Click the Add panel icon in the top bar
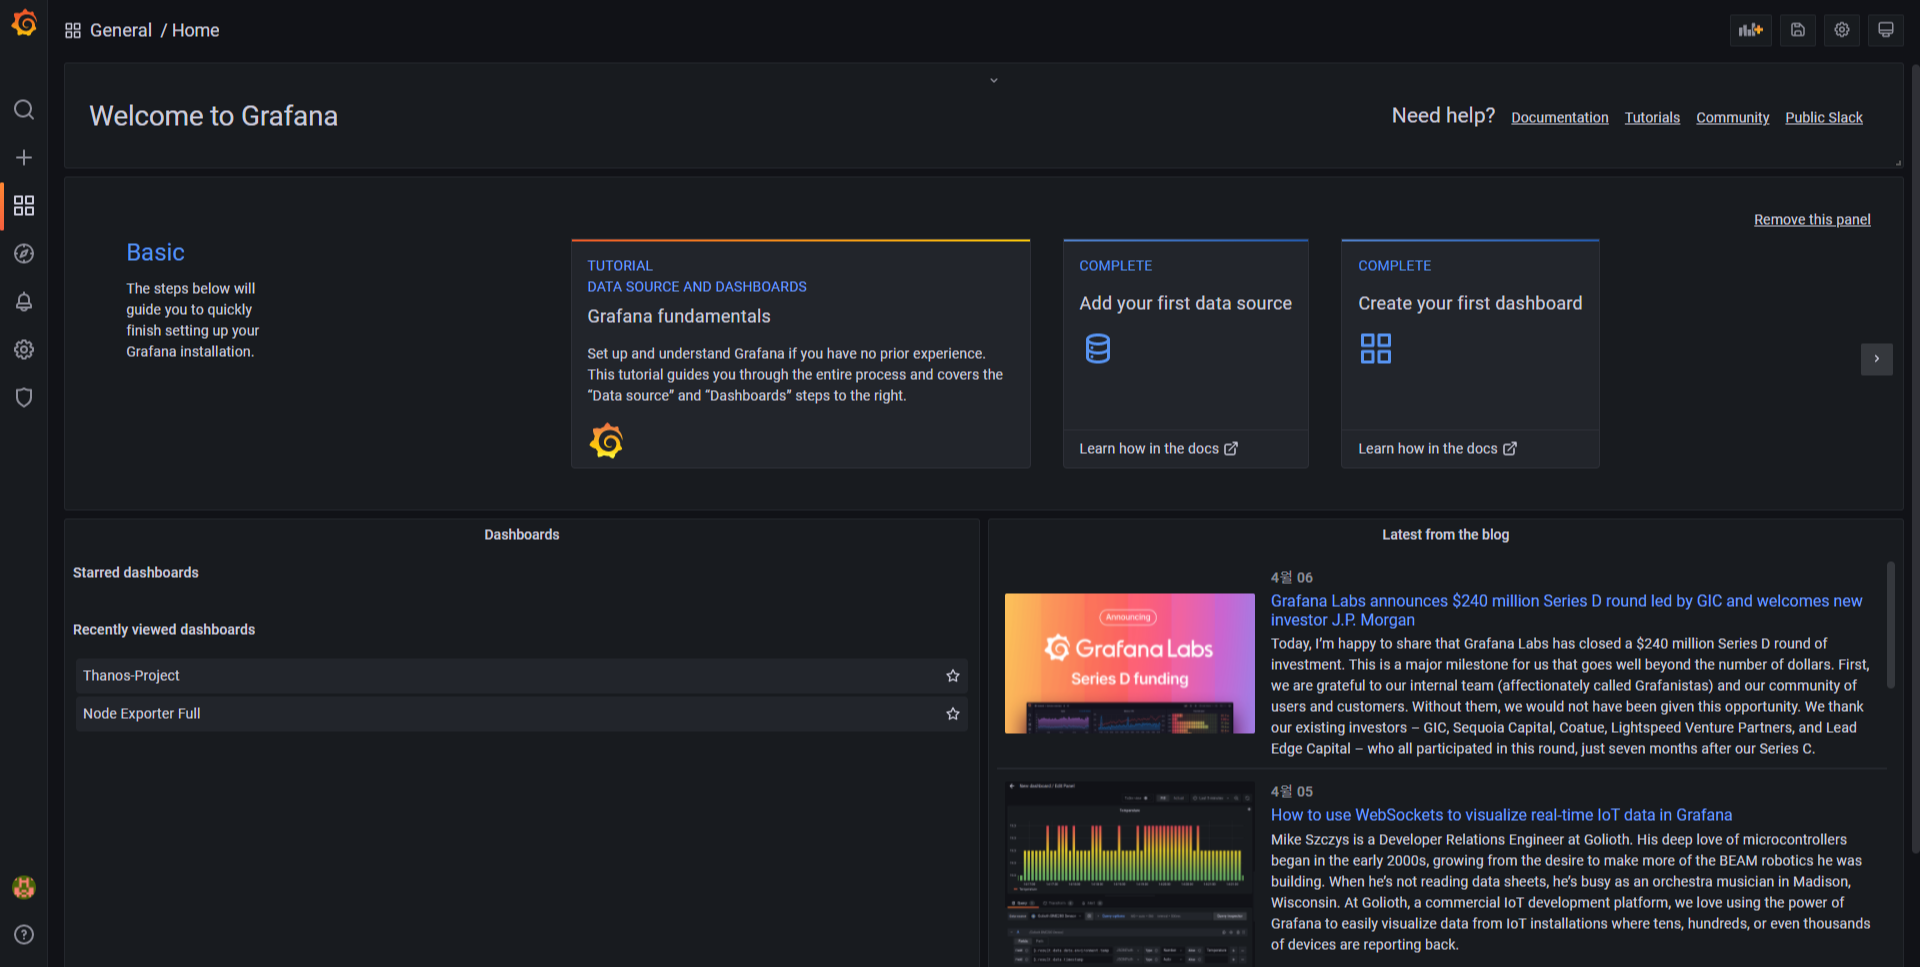This screenshot has width=1920, height=967. 1751,30
